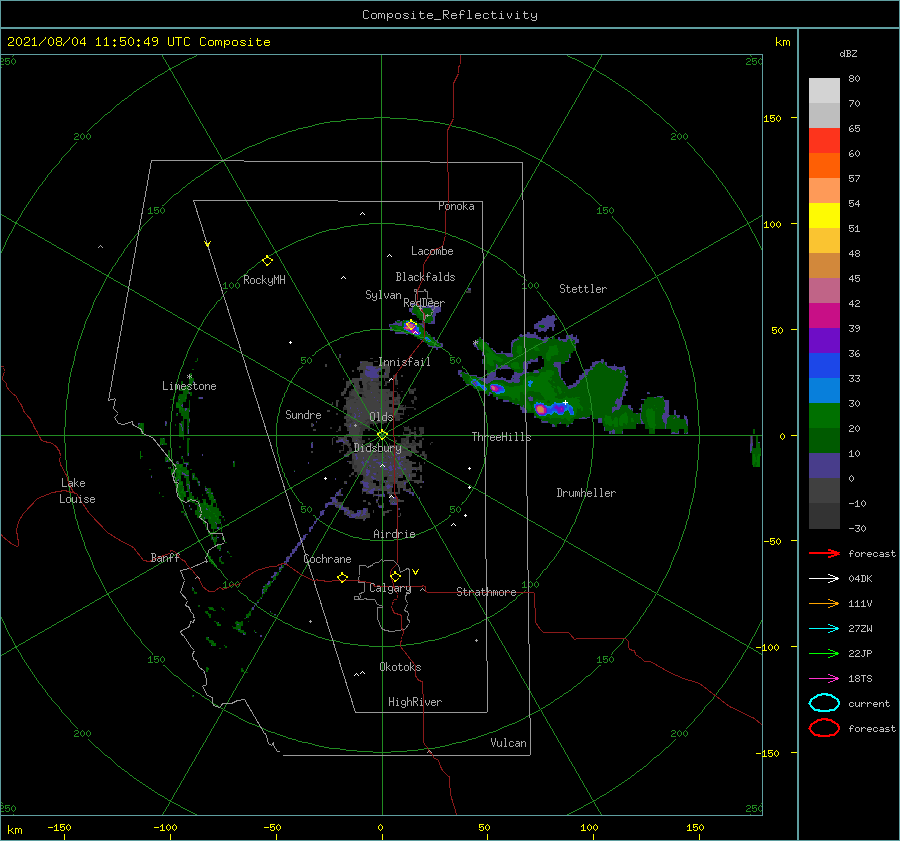Click the yellow diamond marker near RockyMH
This screenshot has width=900, height=841.
pyautogui.click(x=267, y=261)
